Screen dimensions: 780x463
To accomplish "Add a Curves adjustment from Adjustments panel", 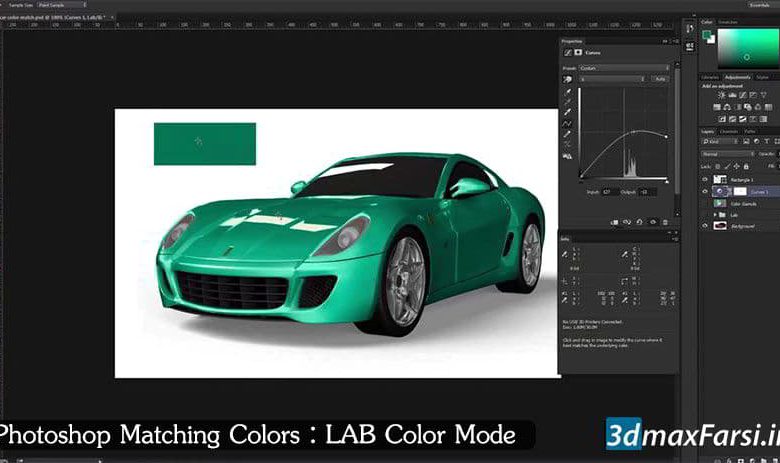I will pos(743,95).
